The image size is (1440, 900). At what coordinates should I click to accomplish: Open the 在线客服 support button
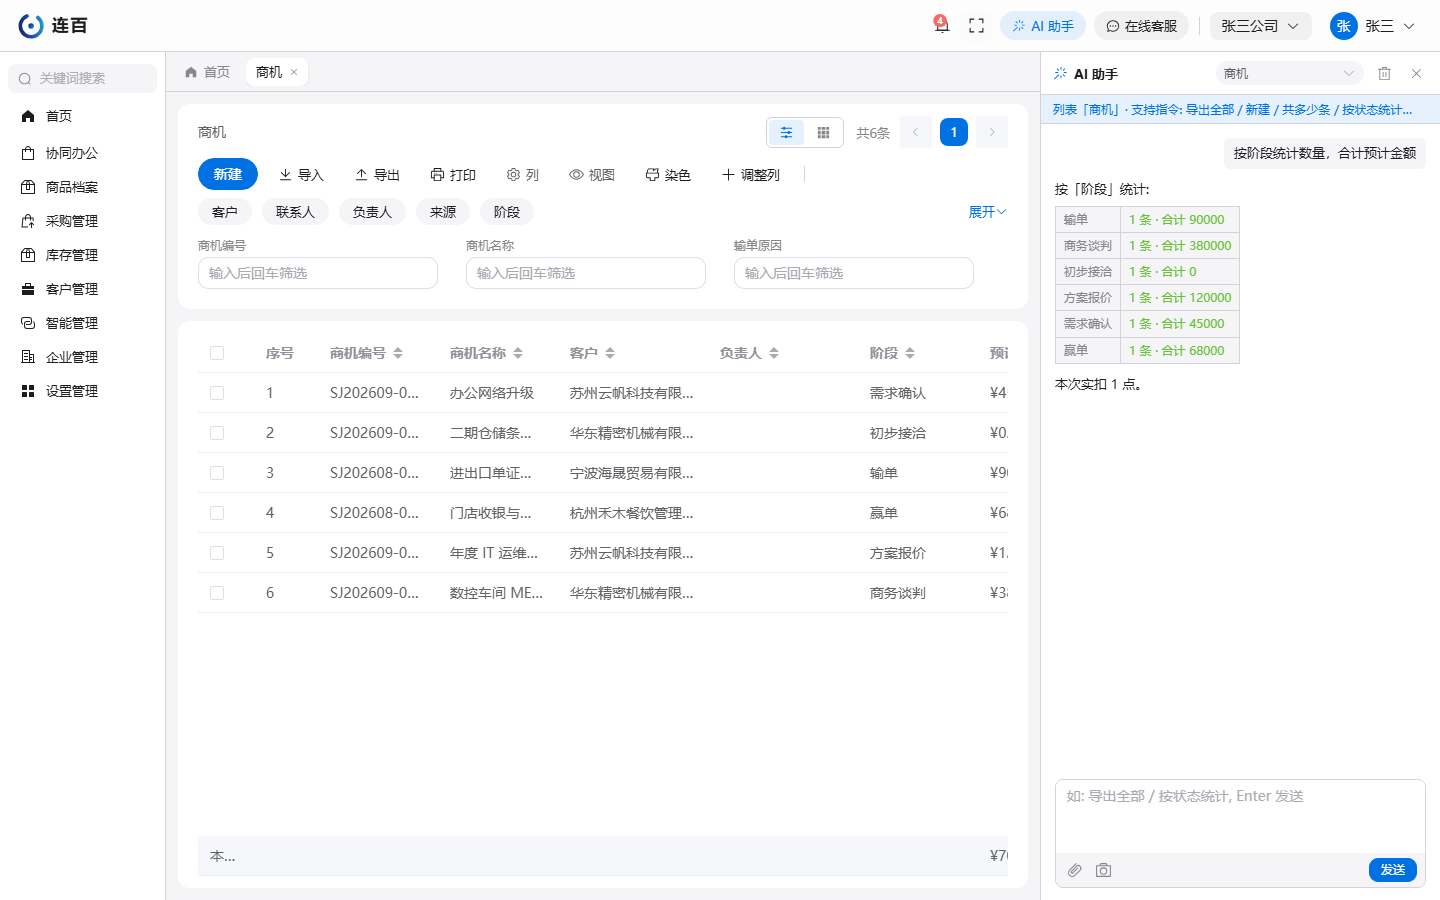1141,26
